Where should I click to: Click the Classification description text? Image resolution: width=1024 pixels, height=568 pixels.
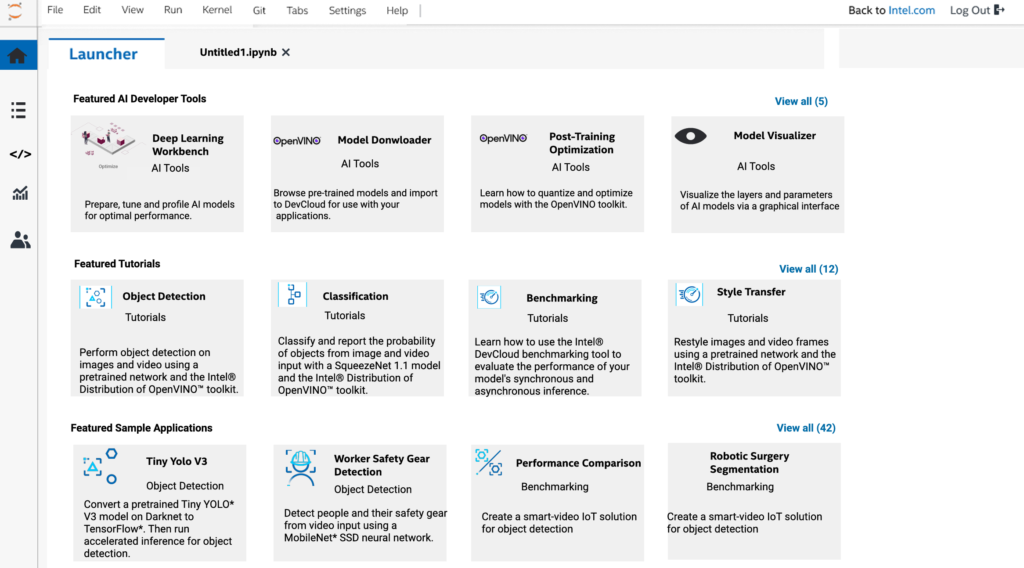[x=359, y=366]
